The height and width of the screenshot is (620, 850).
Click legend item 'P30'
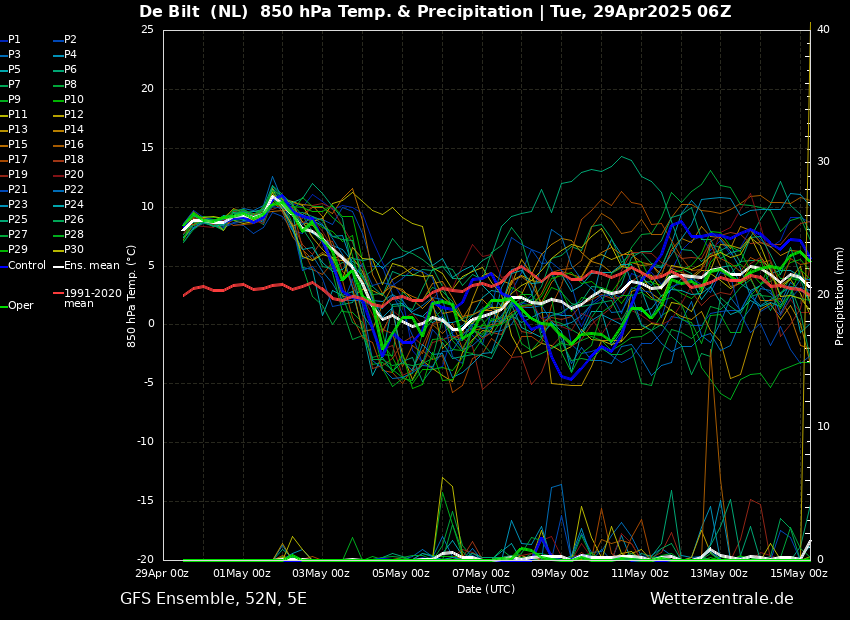pos(74,249)
